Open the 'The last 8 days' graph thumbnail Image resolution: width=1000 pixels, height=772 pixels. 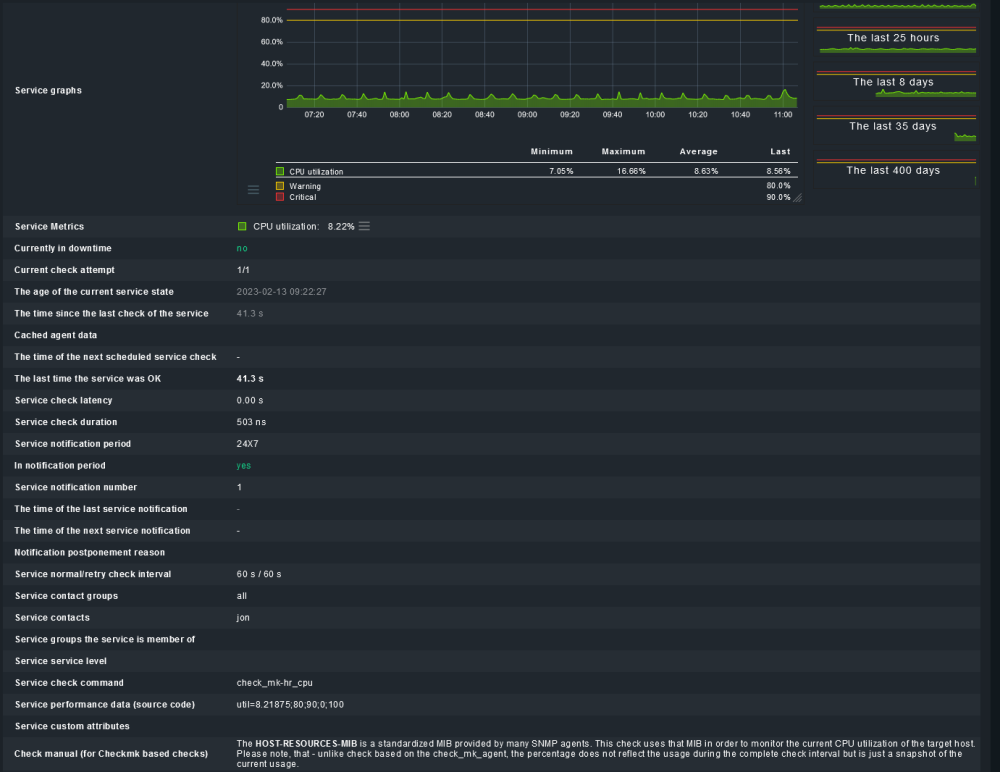click(896, 84)
